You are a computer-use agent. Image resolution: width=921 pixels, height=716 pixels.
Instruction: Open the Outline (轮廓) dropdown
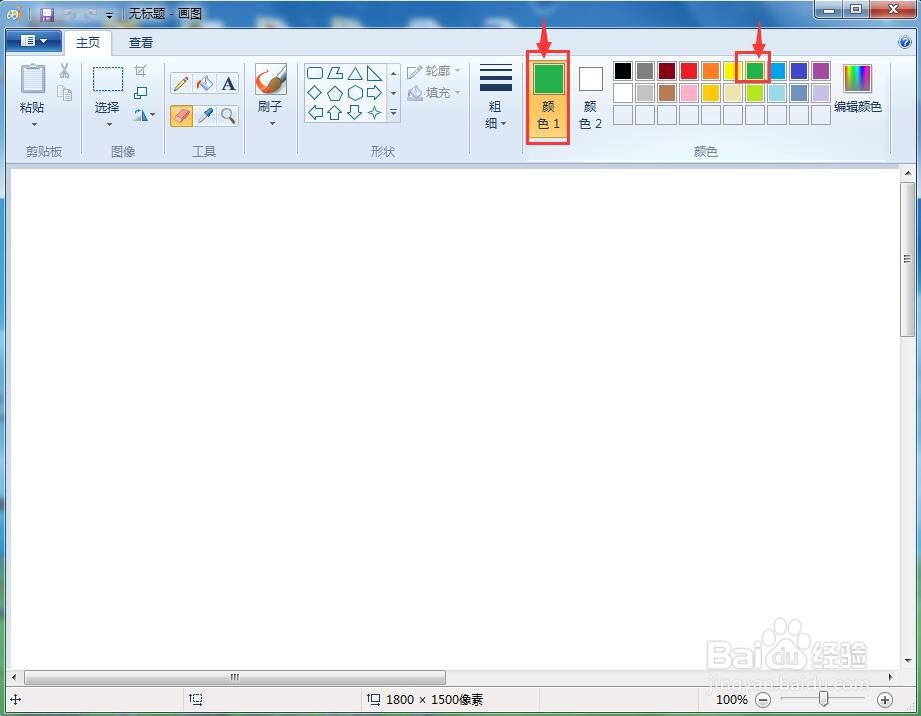pos(434,71)
